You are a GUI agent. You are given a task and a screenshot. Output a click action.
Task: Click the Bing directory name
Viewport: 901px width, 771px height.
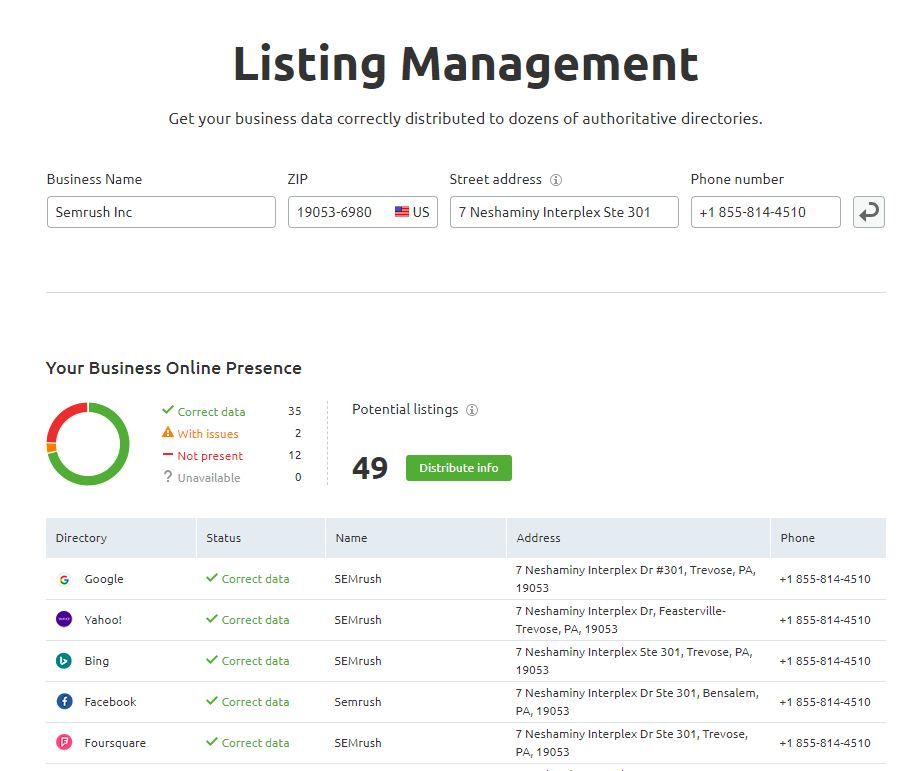(x=97, y=661)
